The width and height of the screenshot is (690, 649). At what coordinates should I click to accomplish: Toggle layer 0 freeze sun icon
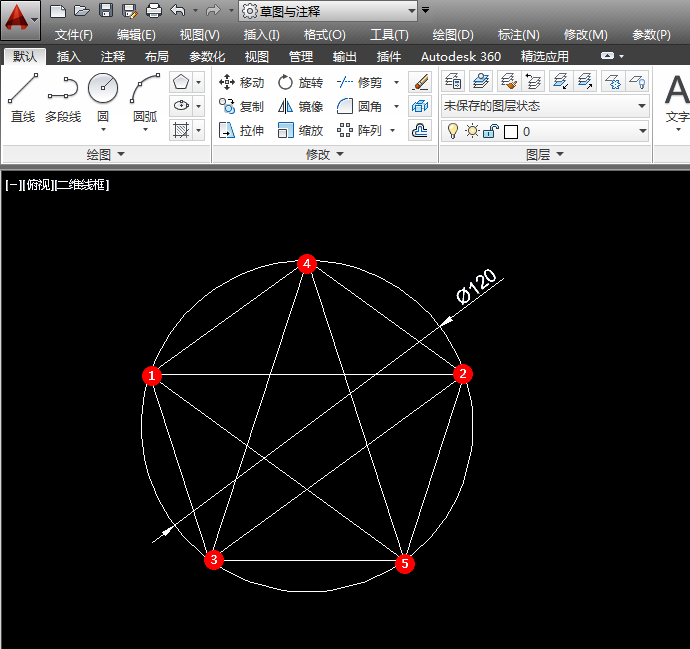(472, 131)
